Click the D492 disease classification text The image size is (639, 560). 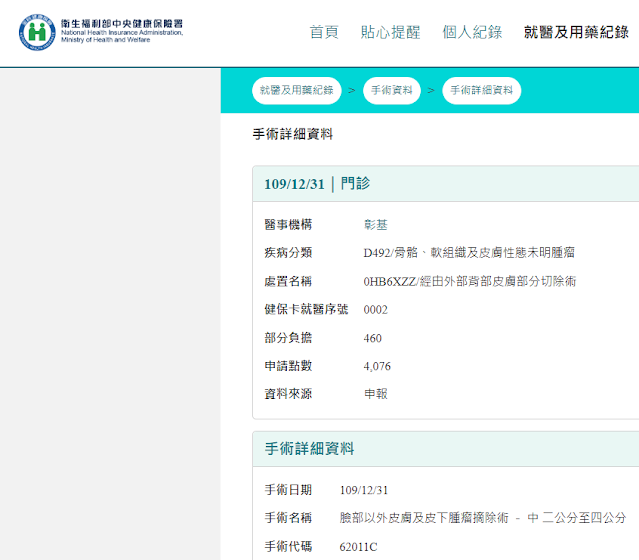pyautogui.click(x=468, y=253)
